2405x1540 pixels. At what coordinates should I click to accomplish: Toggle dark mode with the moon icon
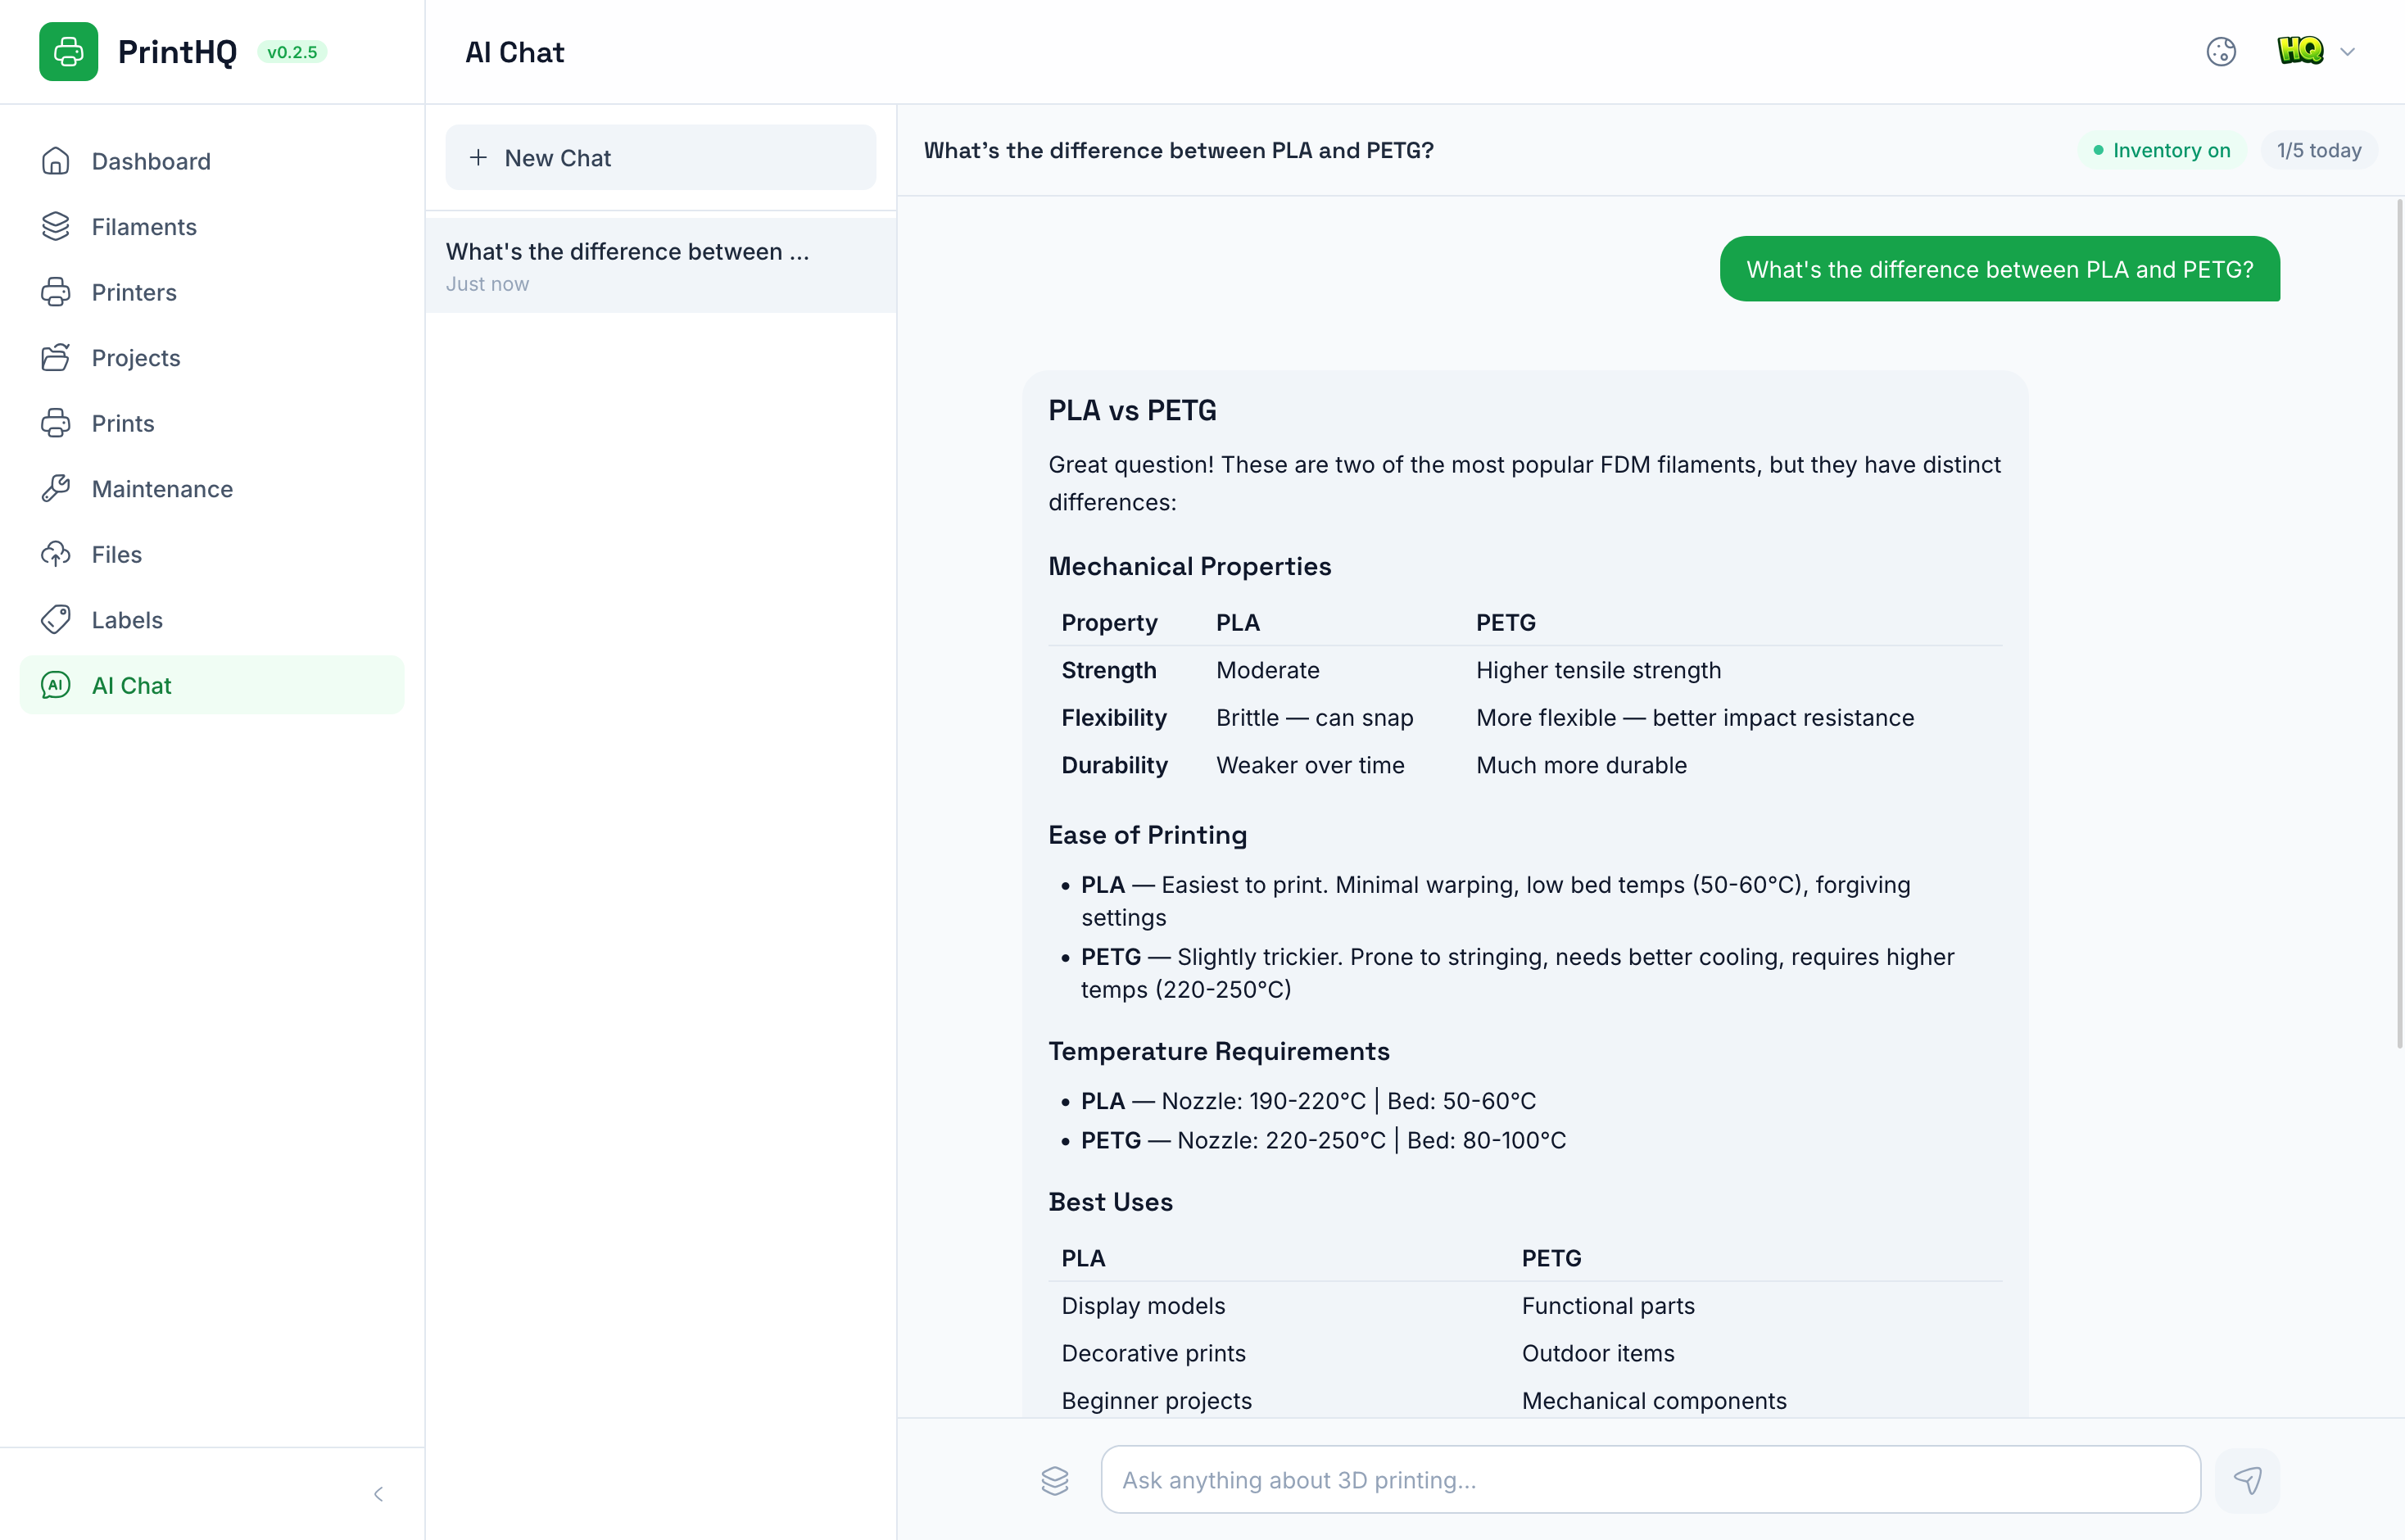pos(2222,51)
